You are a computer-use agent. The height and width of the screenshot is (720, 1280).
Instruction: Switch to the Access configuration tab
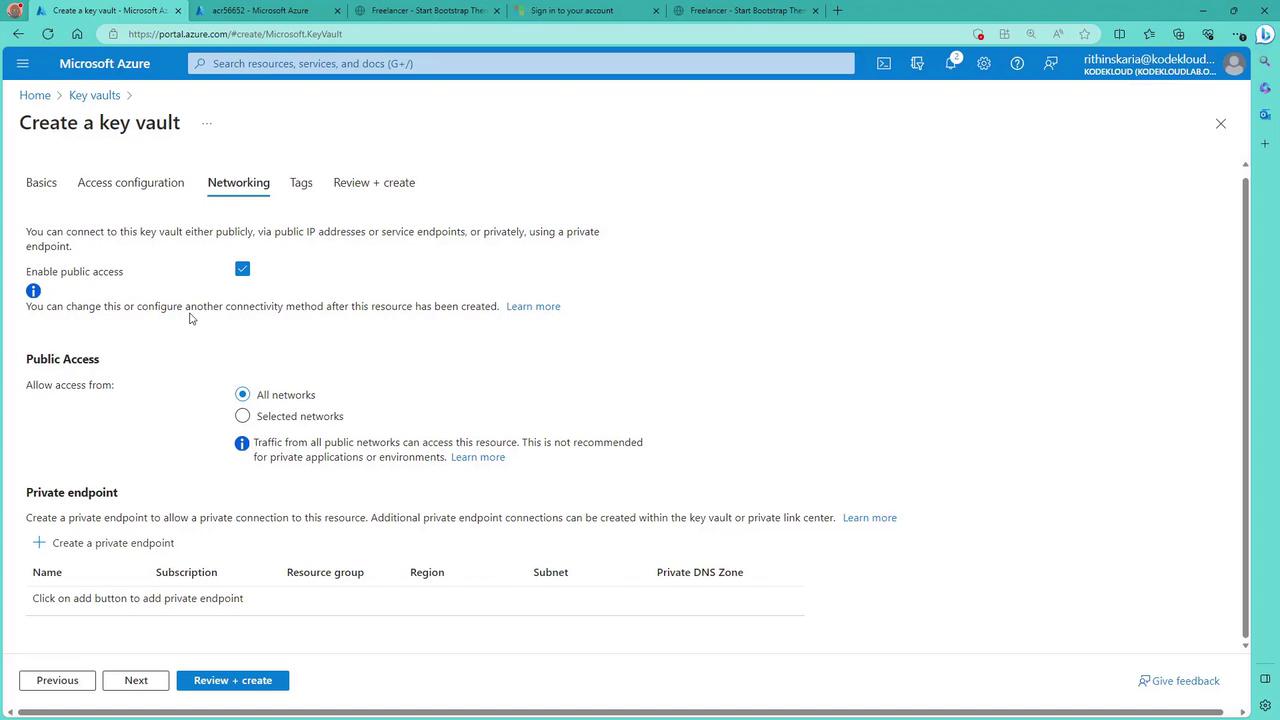click(x=131, y=183)
